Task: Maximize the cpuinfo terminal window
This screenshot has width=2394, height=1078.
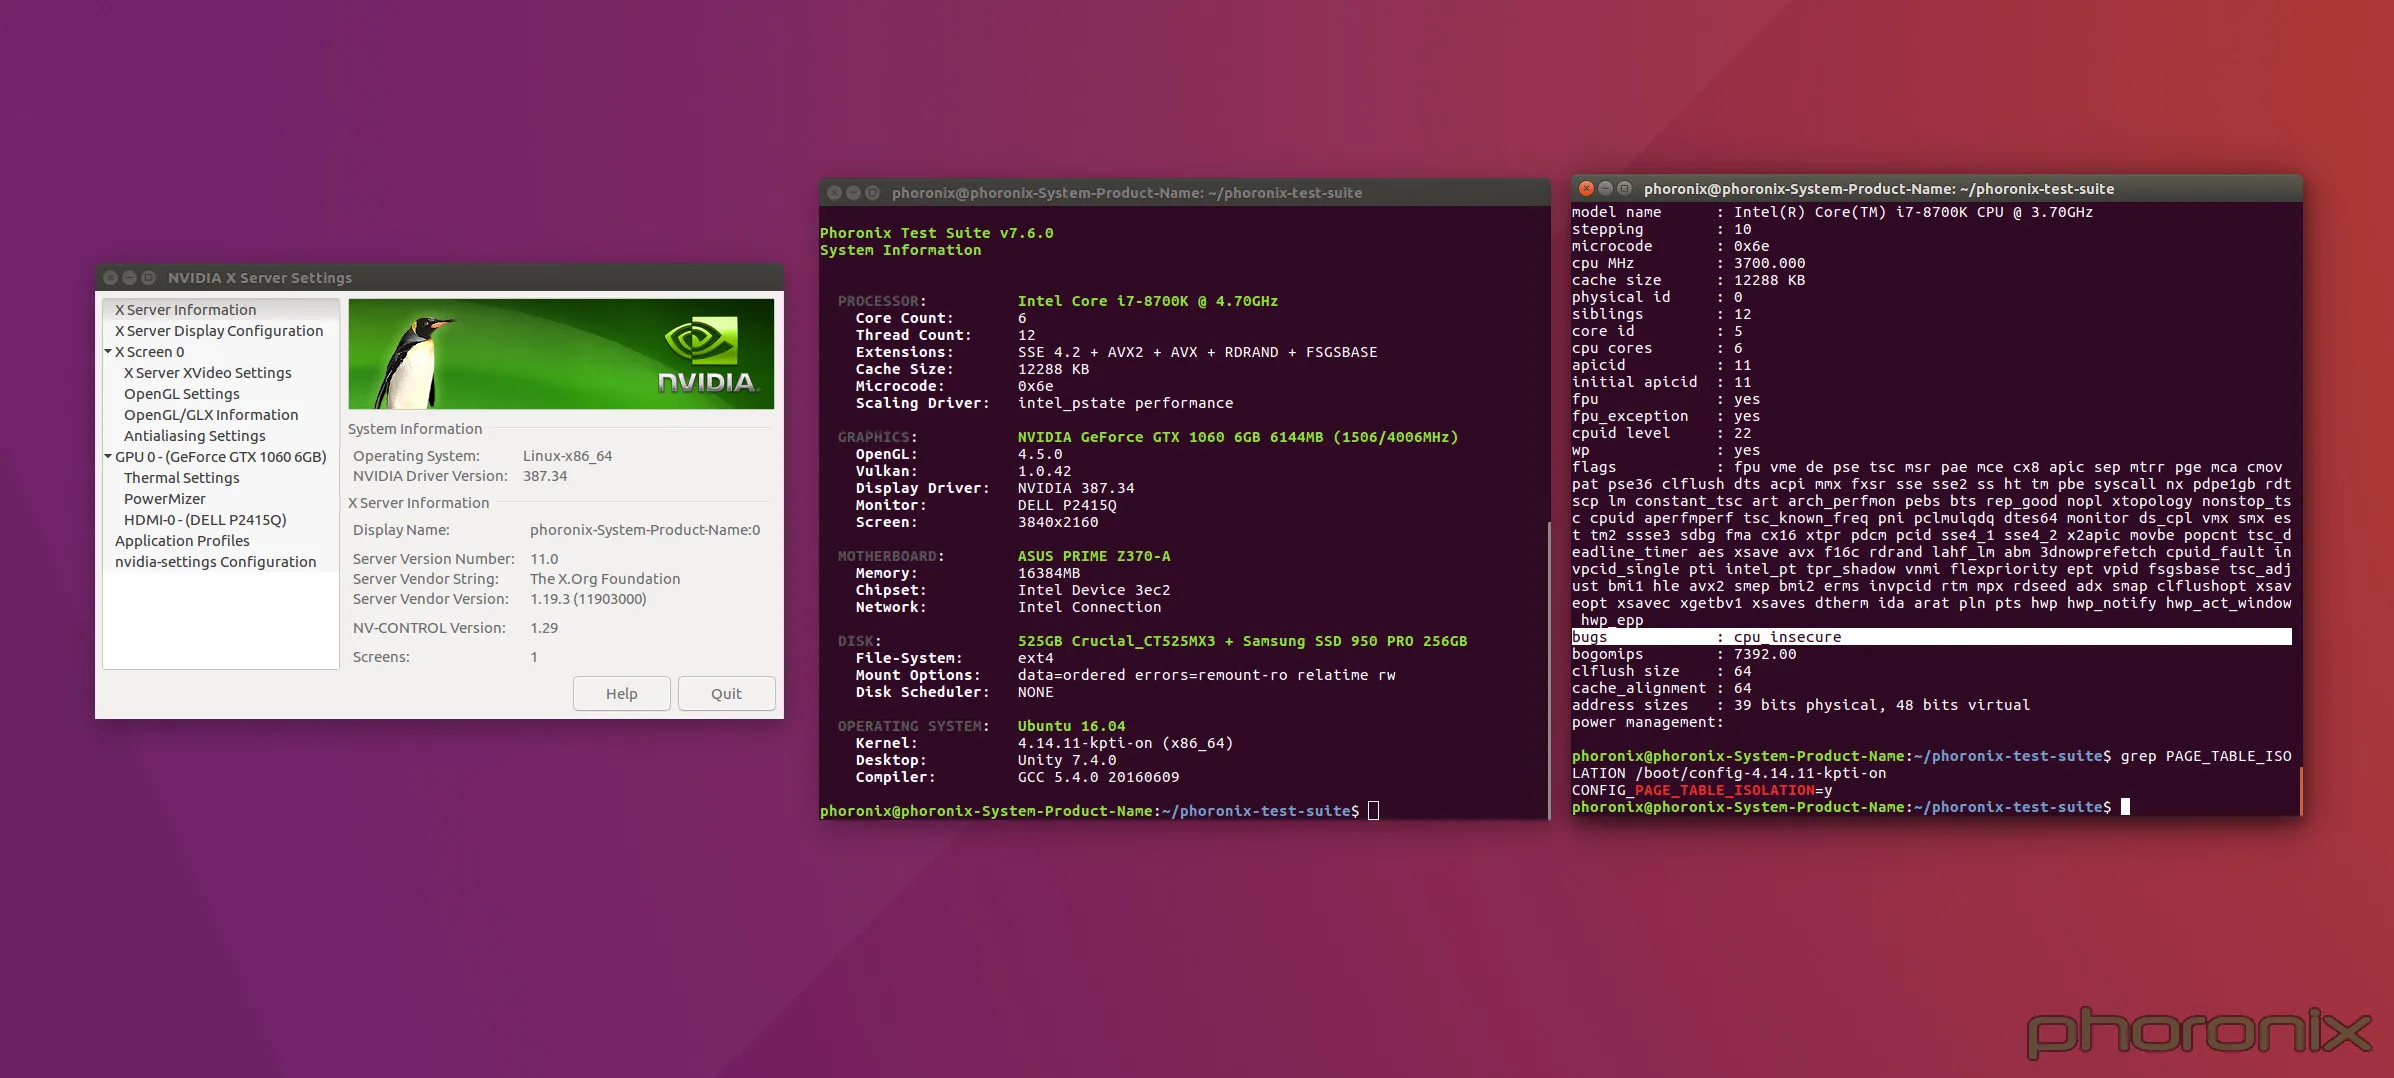Action: point(1624,188)
